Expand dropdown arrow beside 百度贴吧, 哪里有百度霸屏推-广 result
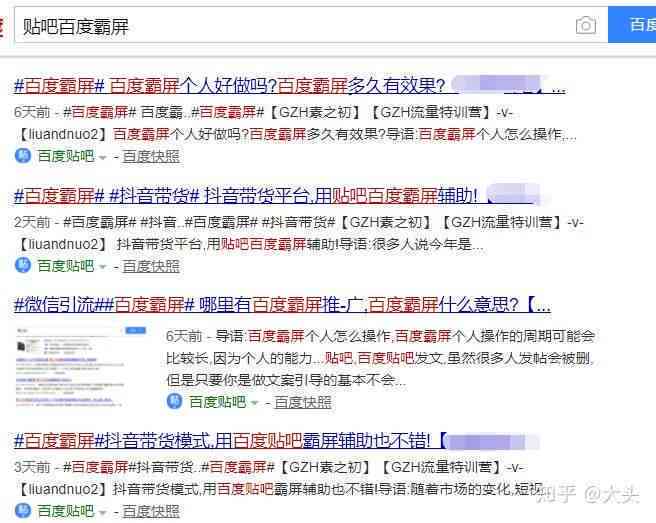Viewport: 656px width, 523px height. pyautogui.click(x=254, y=403)
